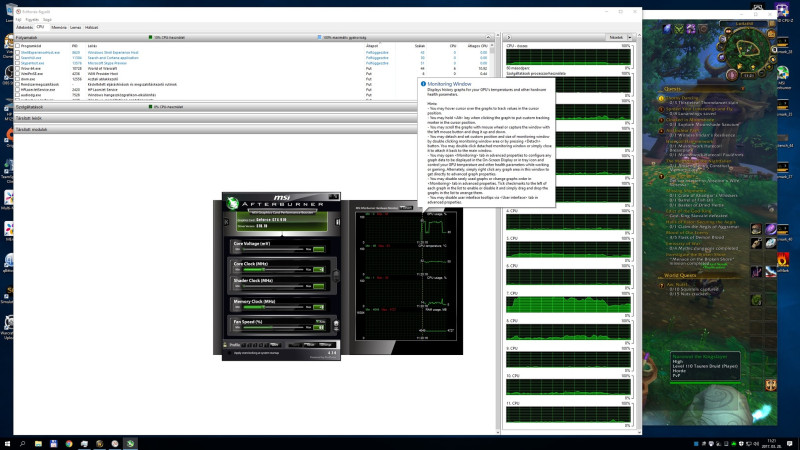Open the notification center icon
This screenshot has height=450, width=800.
(789, 444)
